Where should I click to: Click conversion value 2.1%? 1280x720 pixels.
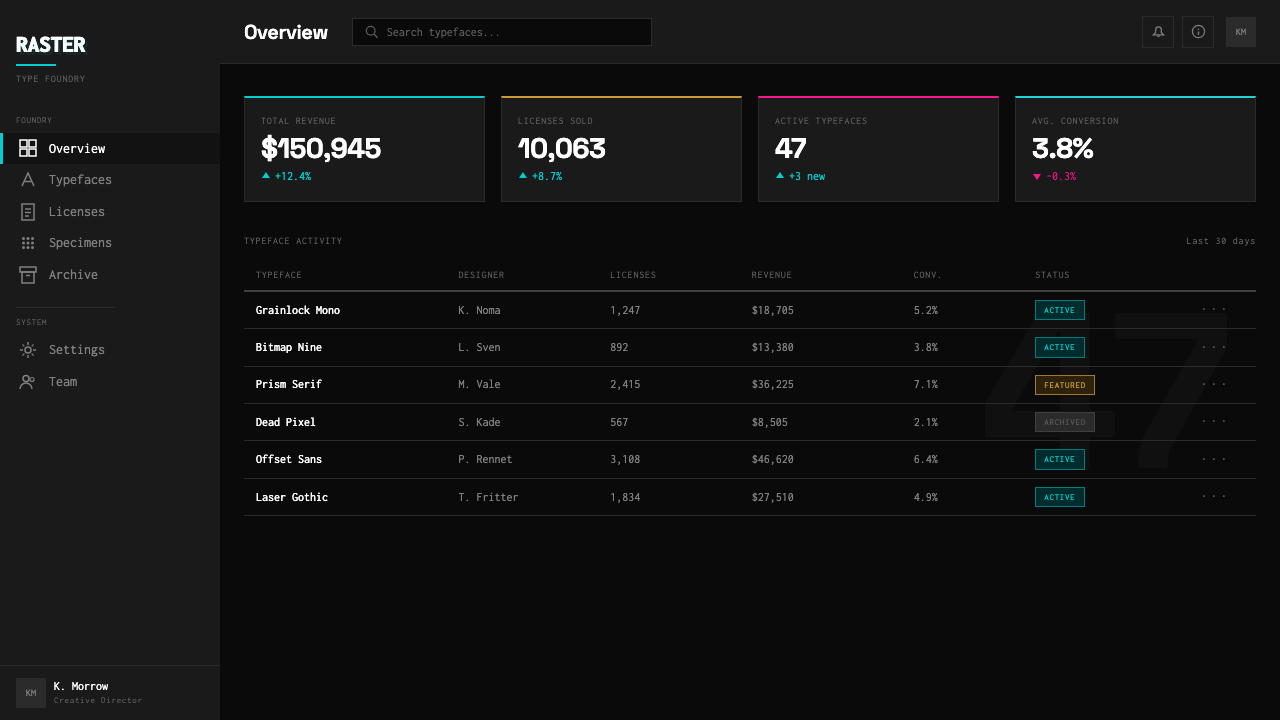(x=926, y=422)
